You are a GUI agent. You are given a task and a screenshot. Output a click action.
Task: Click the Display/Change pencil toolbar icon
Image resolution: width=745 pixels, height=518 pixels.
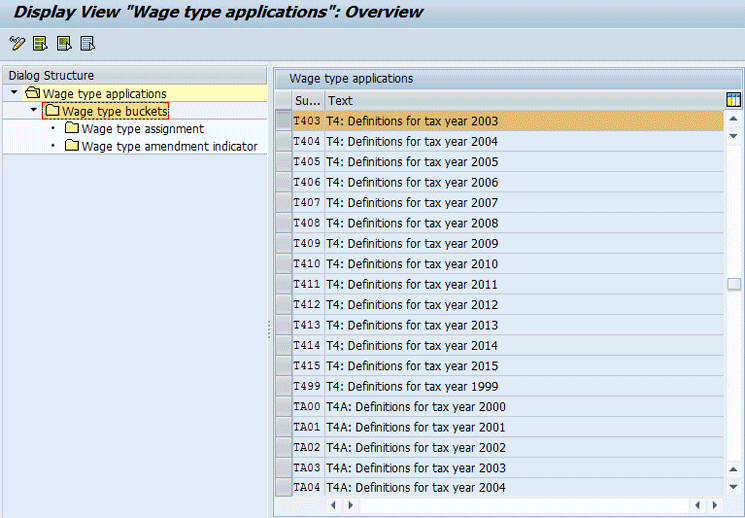tap(17, 43)
